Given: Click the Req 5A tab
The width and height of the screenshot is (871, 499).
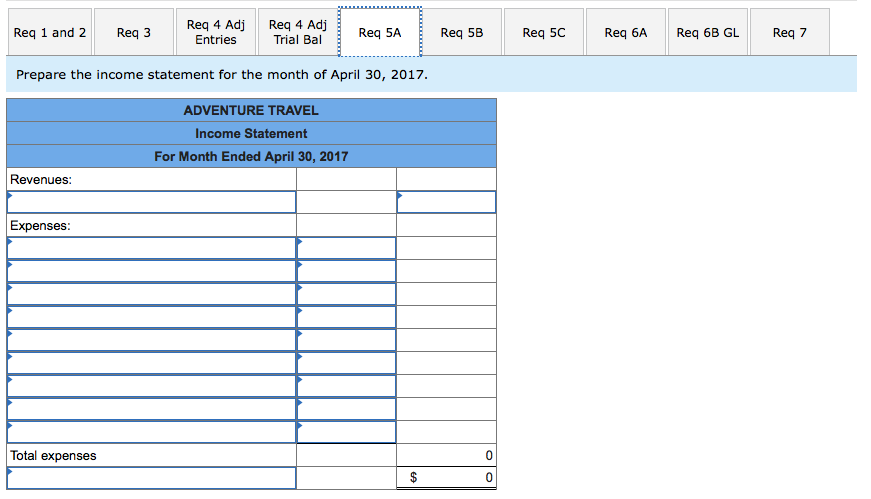Looking at the screenshot, I should pos(380,32).
